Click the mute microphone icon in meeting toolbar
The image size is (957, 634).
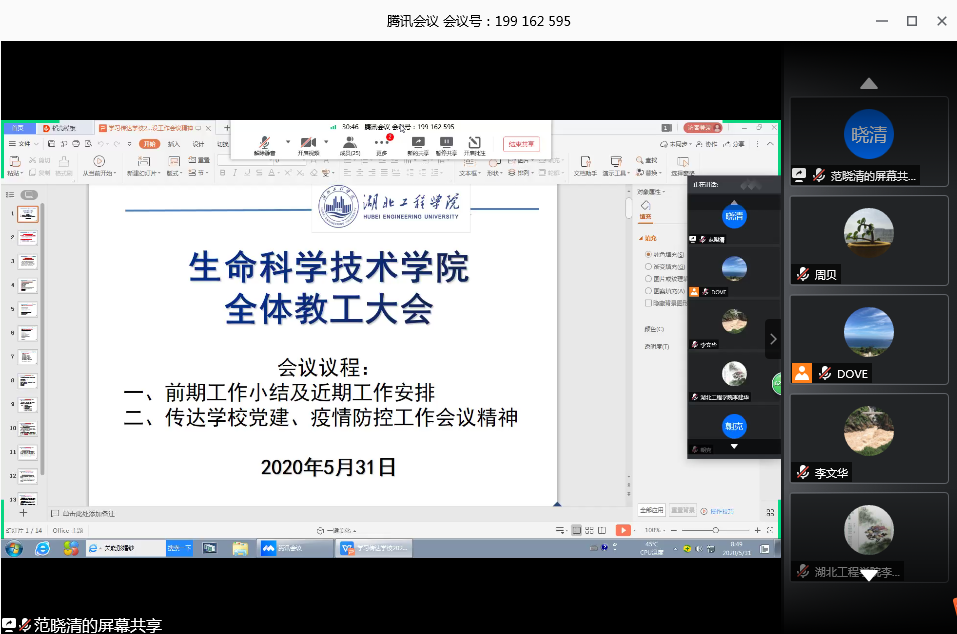tap(264, 143)
